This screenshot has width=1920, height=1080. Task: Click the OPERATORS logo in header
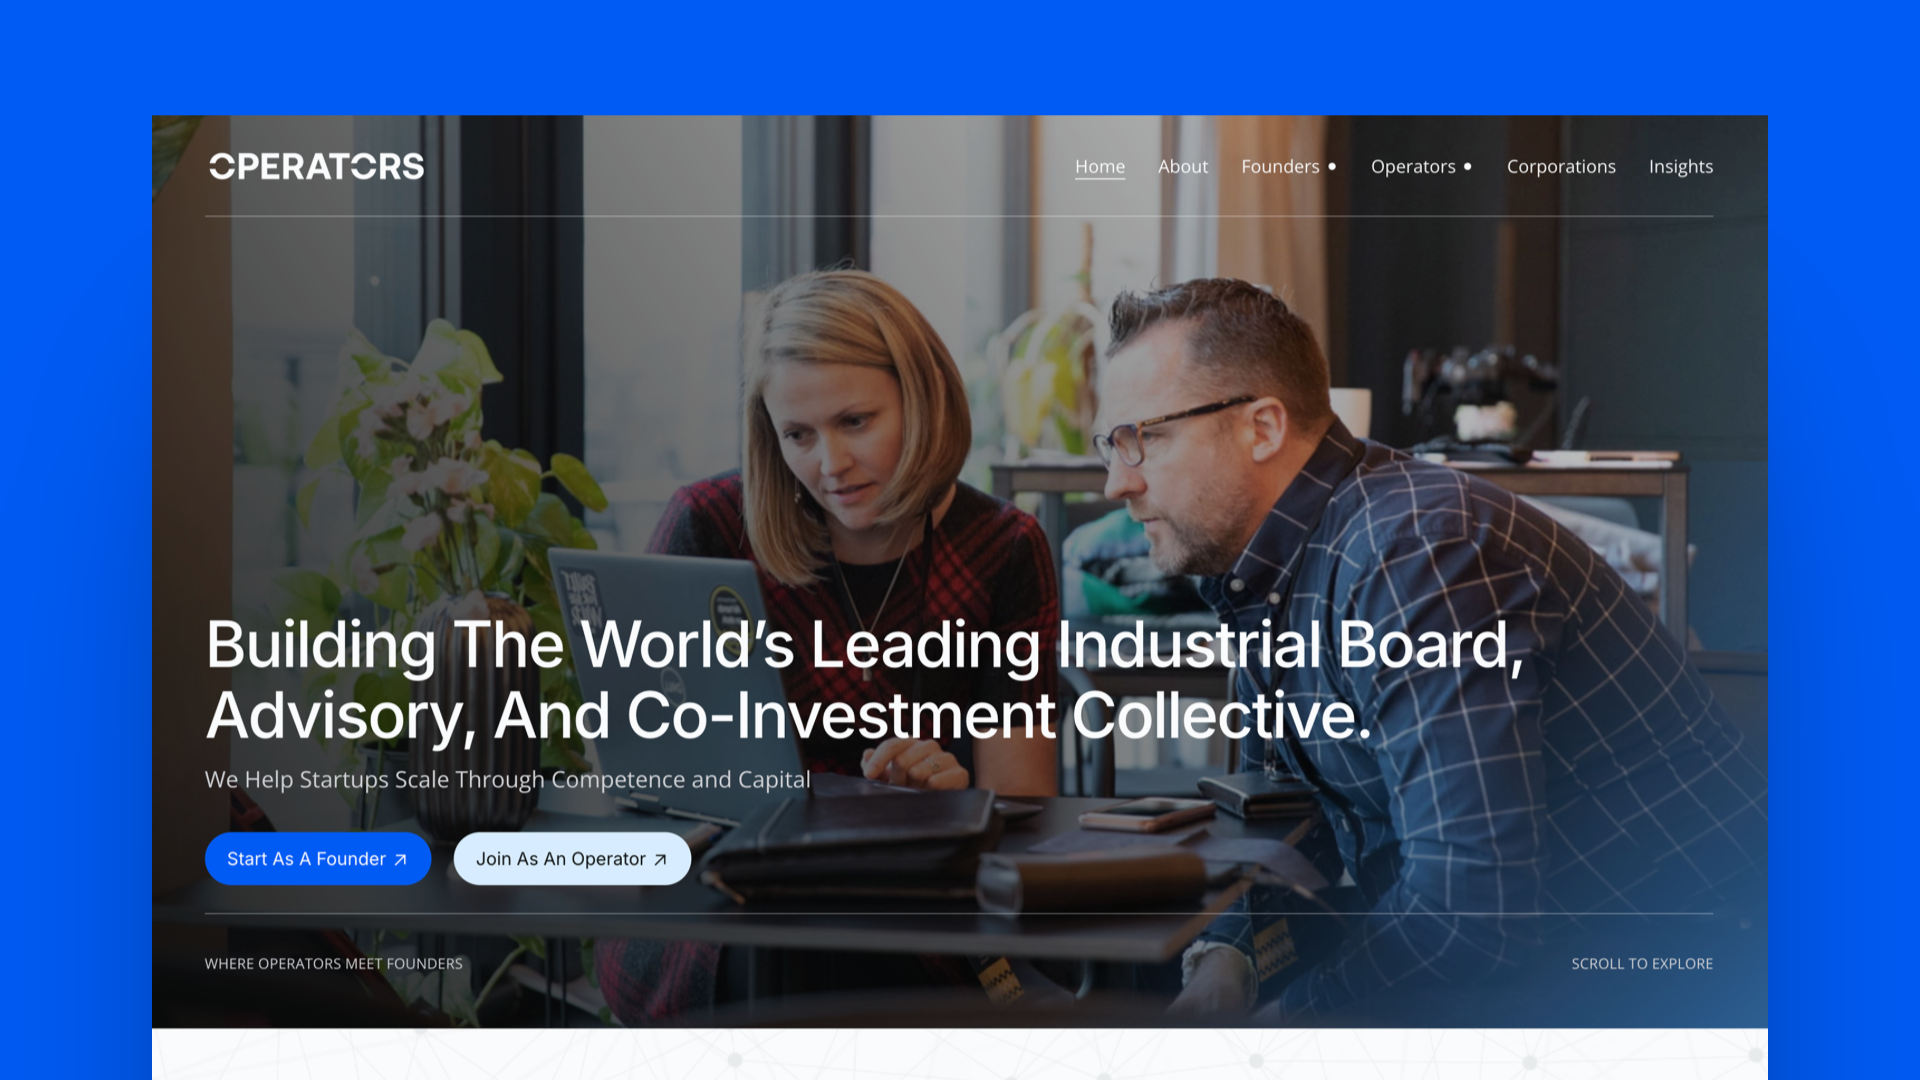316,166
